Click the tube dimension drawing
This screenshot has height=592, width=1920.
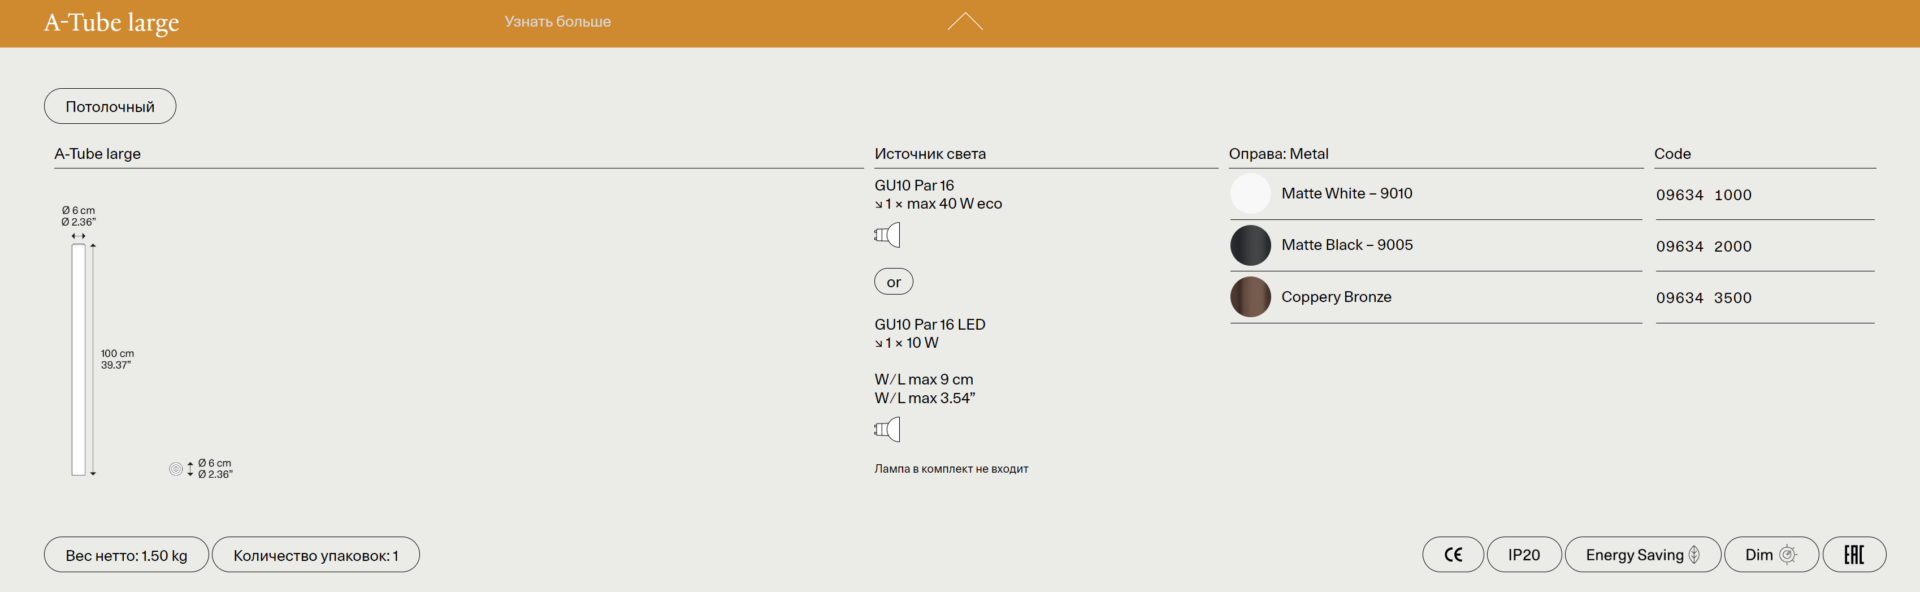point(79,360)
